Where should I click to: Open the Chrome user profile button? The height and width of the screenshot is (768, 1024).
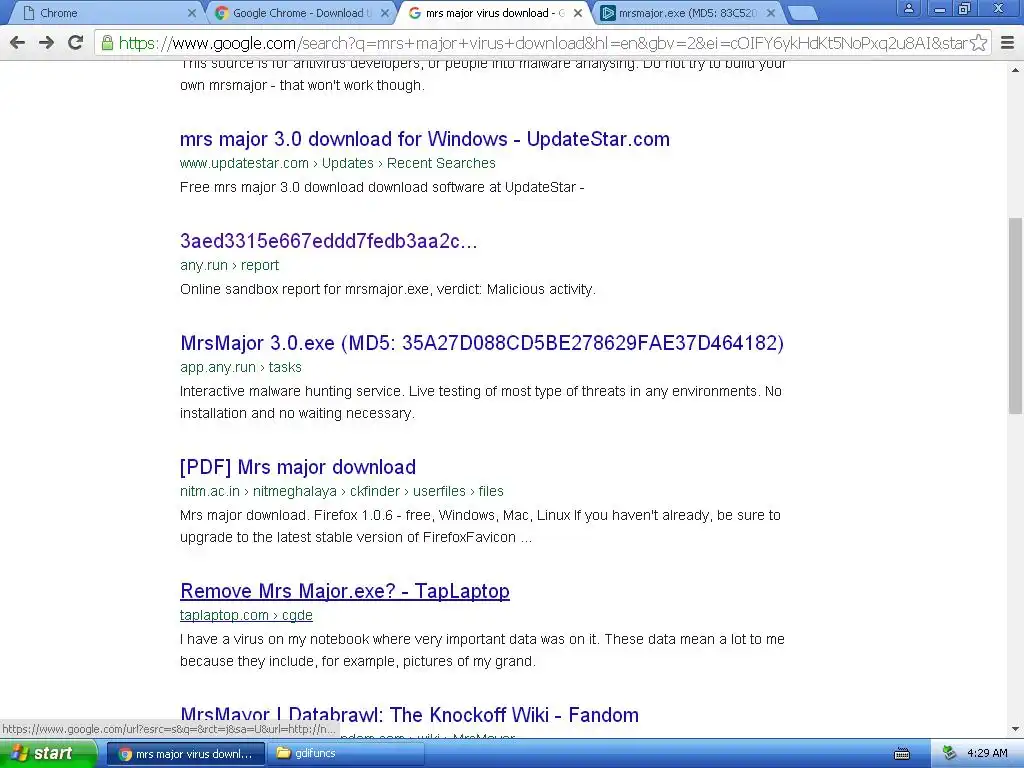pos(908,8)
